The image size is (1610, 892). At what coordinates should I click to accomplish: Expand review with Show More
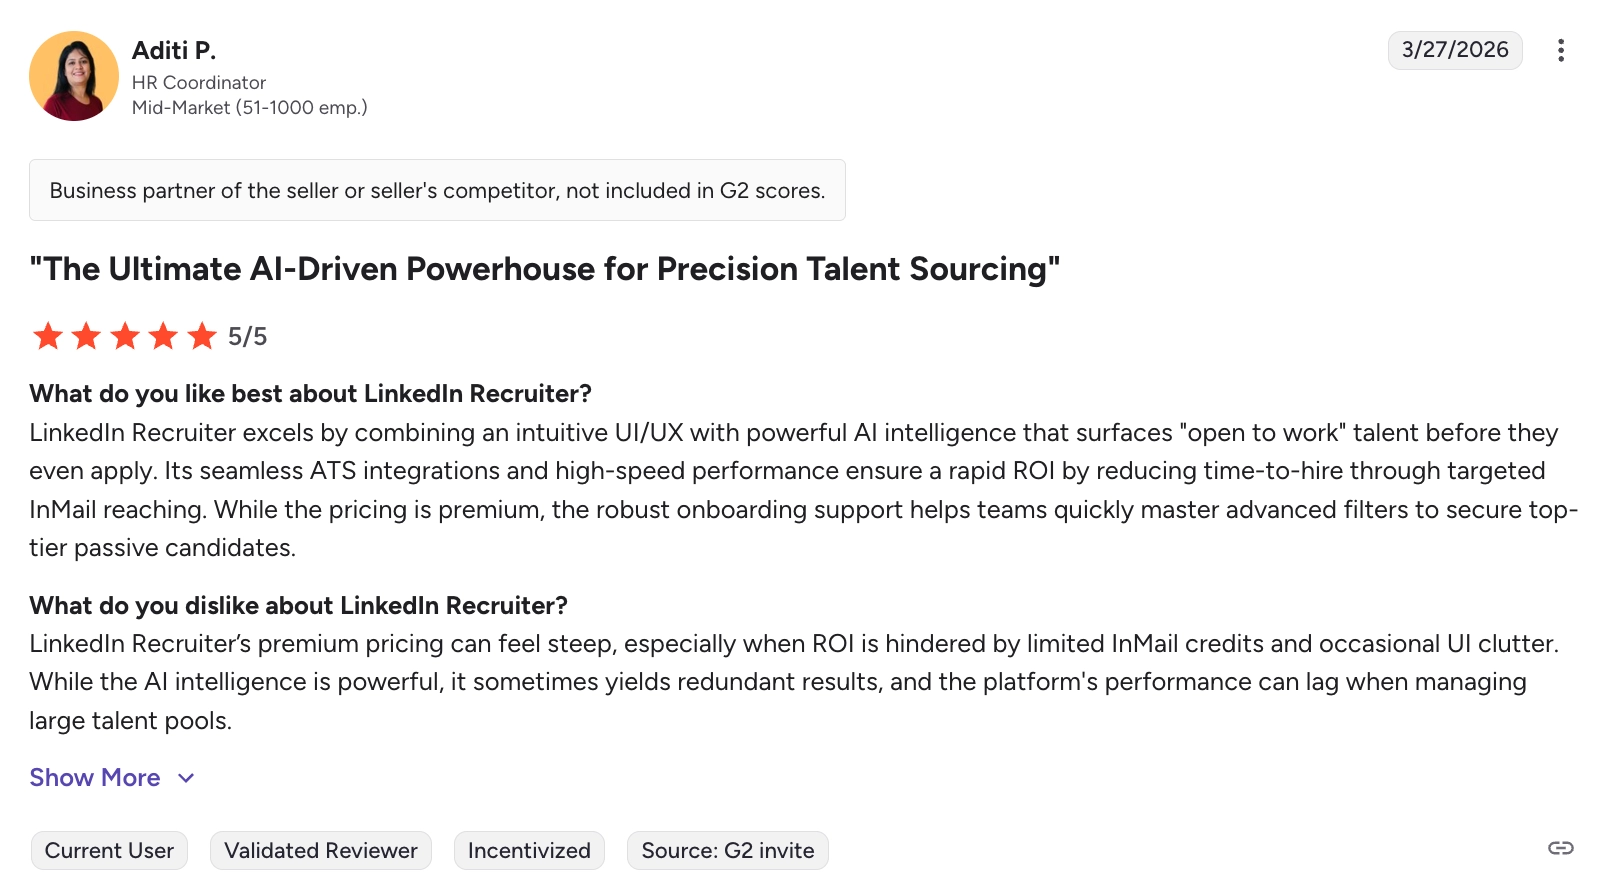[95, 777]
